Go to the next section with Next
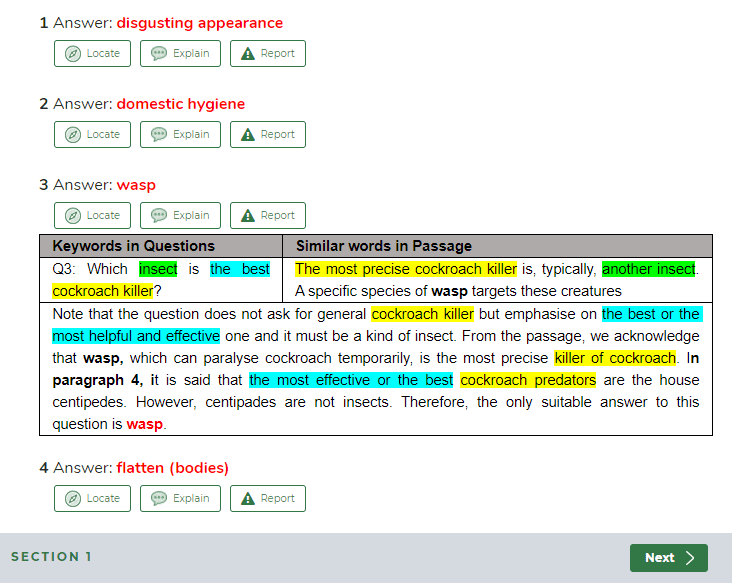The width and height of the screenshot is (732, 583). tap(668, 558)
